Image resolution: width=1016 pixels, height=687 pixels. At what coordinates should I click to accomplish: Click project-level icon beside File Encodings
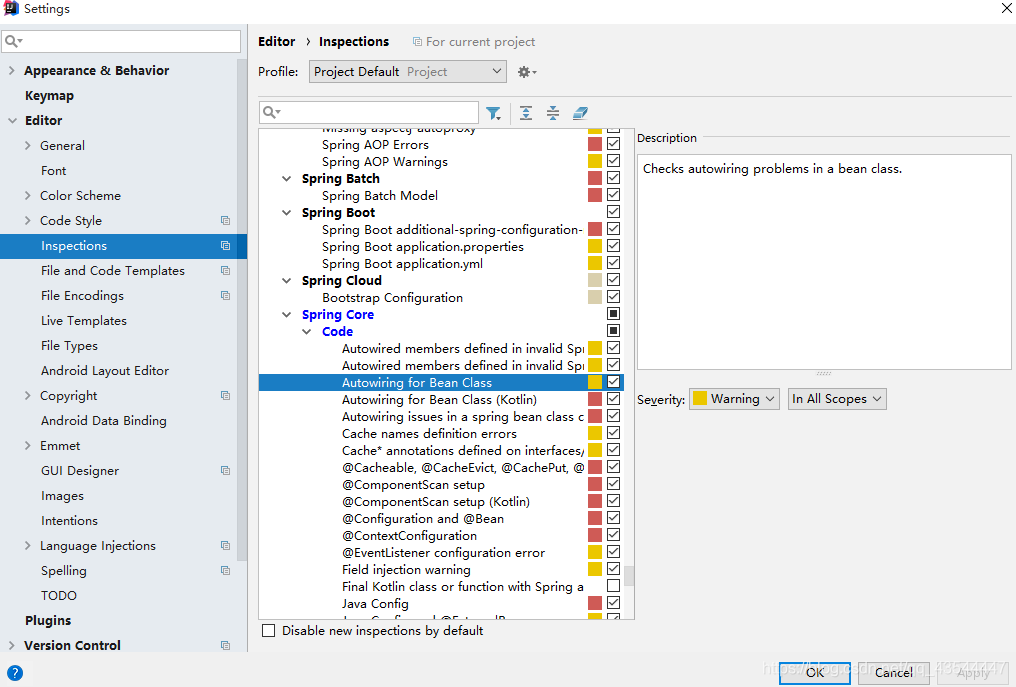(225, 296)
